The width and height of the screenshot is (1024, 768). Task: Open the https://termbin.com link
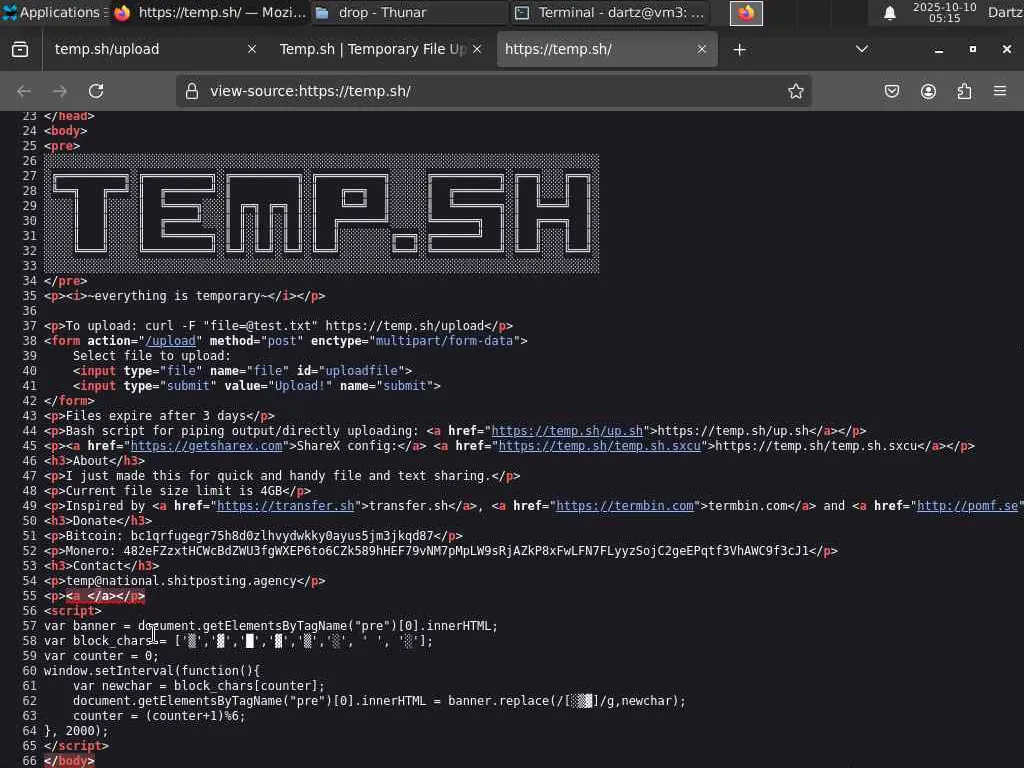(x=625, y=506)
